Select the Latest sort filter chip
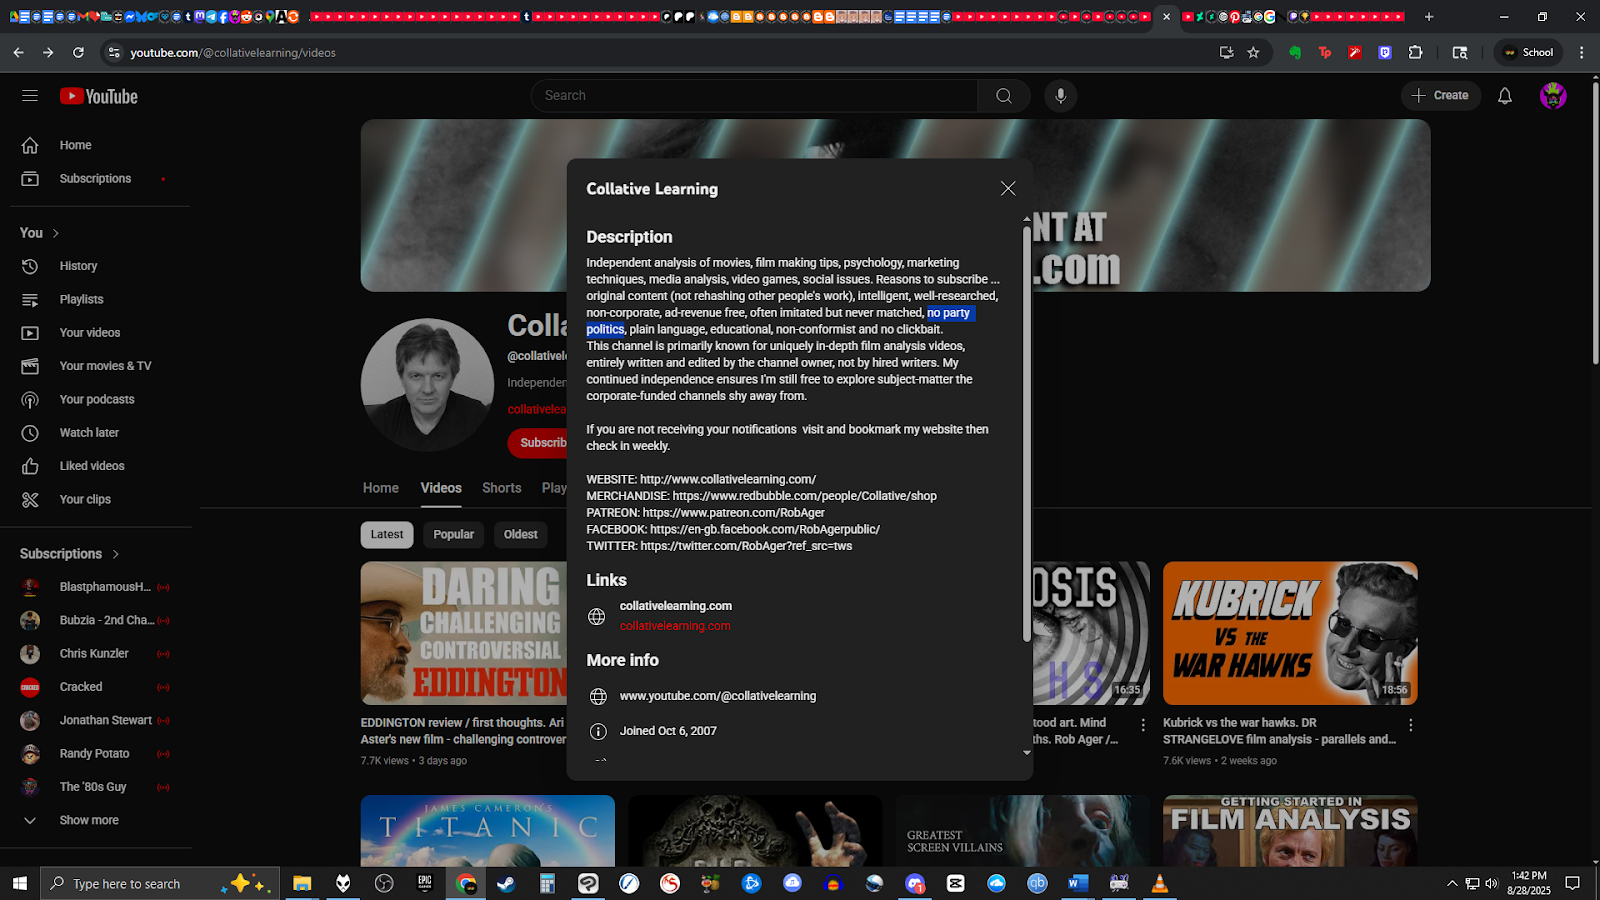Image resolution: width=1600 pixels, height=900 pixels. point(386,535)
